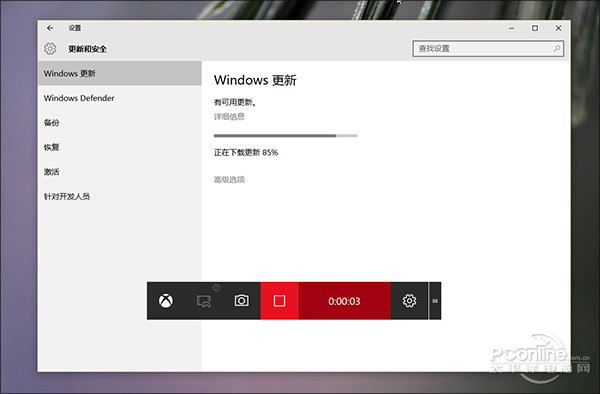
Task: Click the 正在下载更新 85% status text
Action: 246,153
